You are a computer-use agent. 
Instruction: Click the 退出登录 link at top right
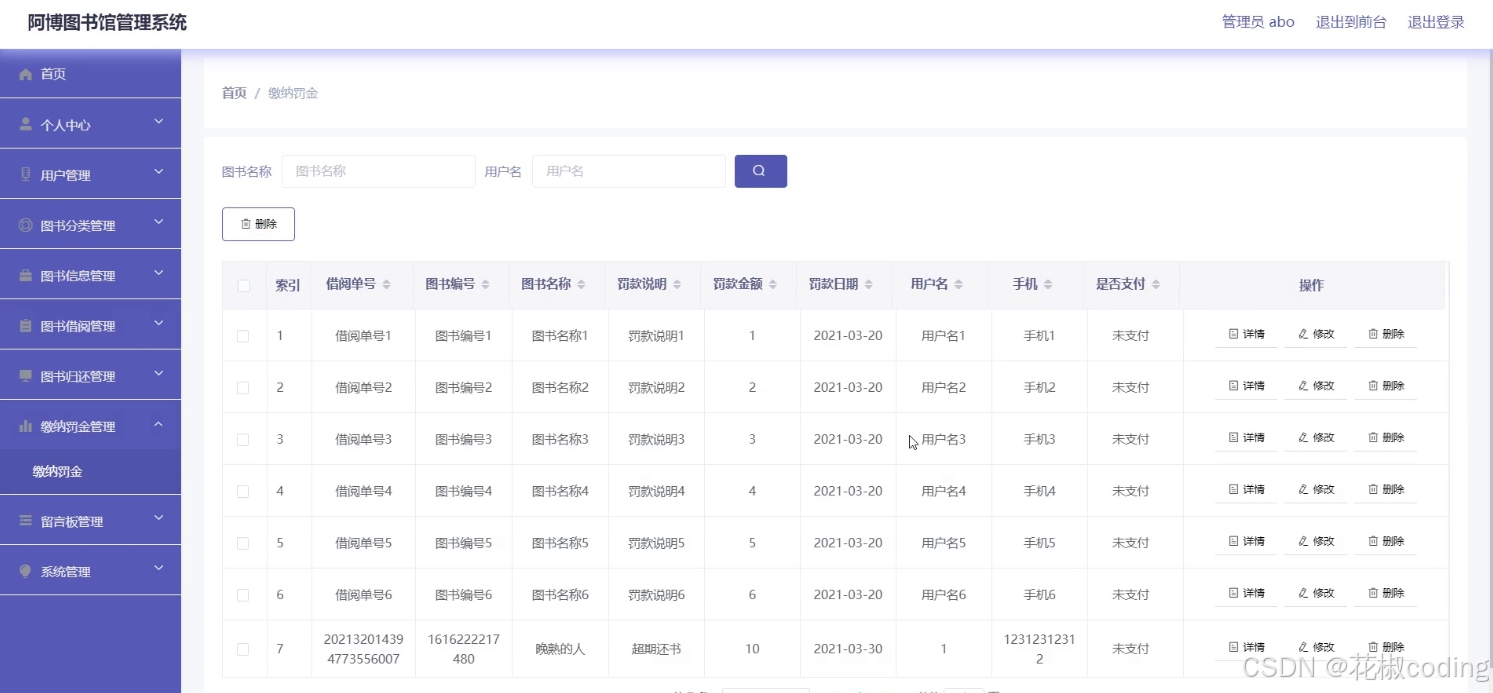point(1435,21)
